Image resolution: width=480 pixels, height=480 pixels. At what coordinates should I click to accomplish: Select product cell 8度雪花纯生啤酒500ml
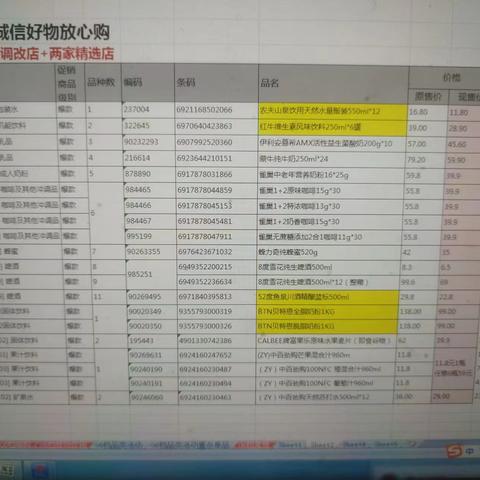328,267
